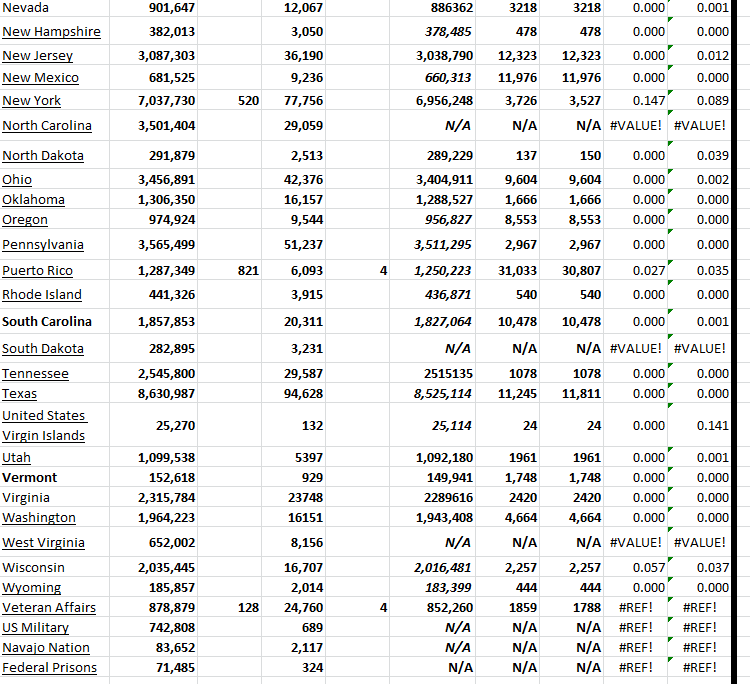The width and height of the screenshot is (750, 684).
Task: Select the 0.141 cell in Virgin Islands row
Action: point(712,426)
